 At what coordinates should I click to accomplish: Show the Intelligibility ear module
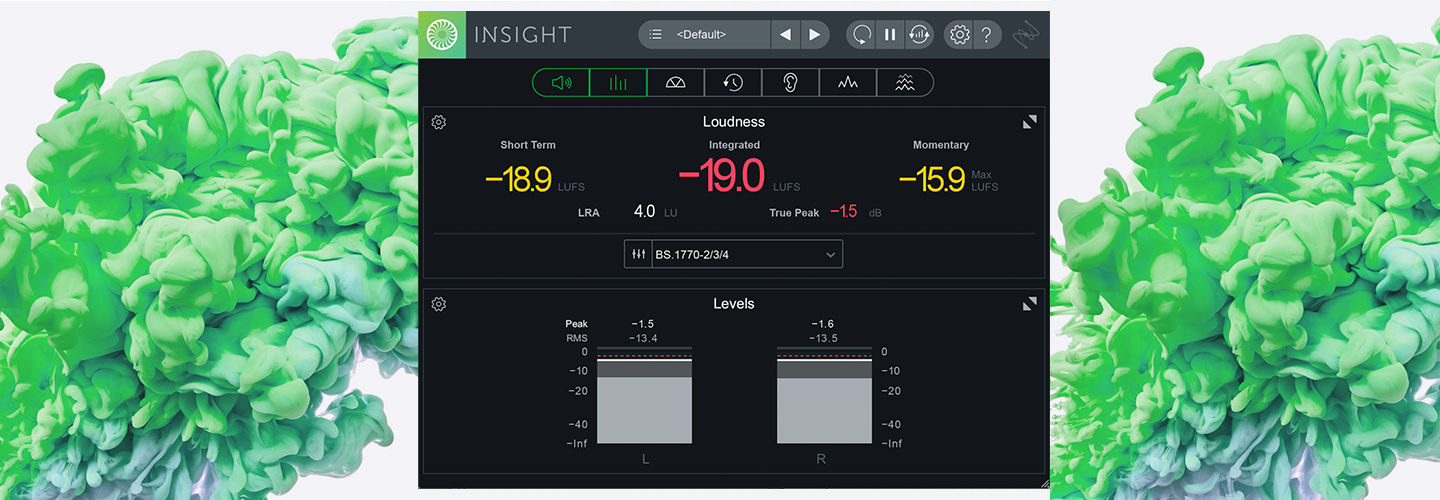click(790, 83)
